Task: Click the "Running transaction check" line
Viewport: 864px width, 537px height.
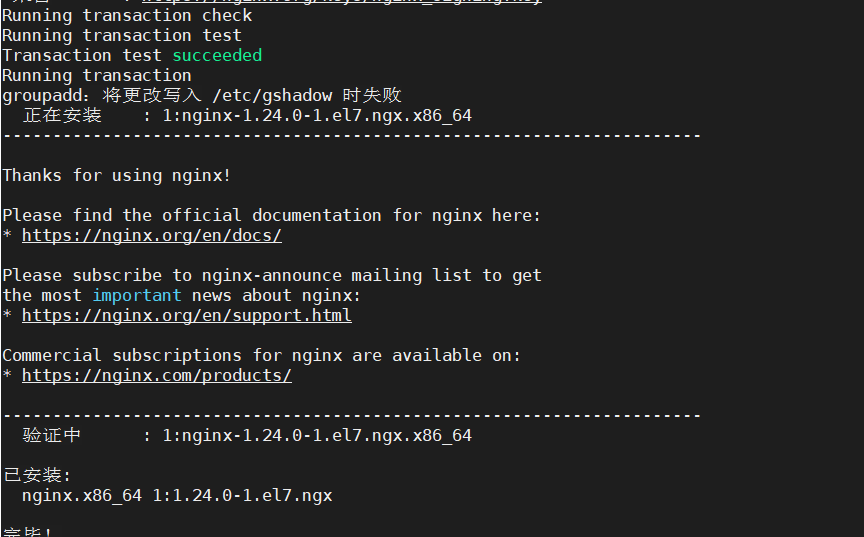Action: 127,16
